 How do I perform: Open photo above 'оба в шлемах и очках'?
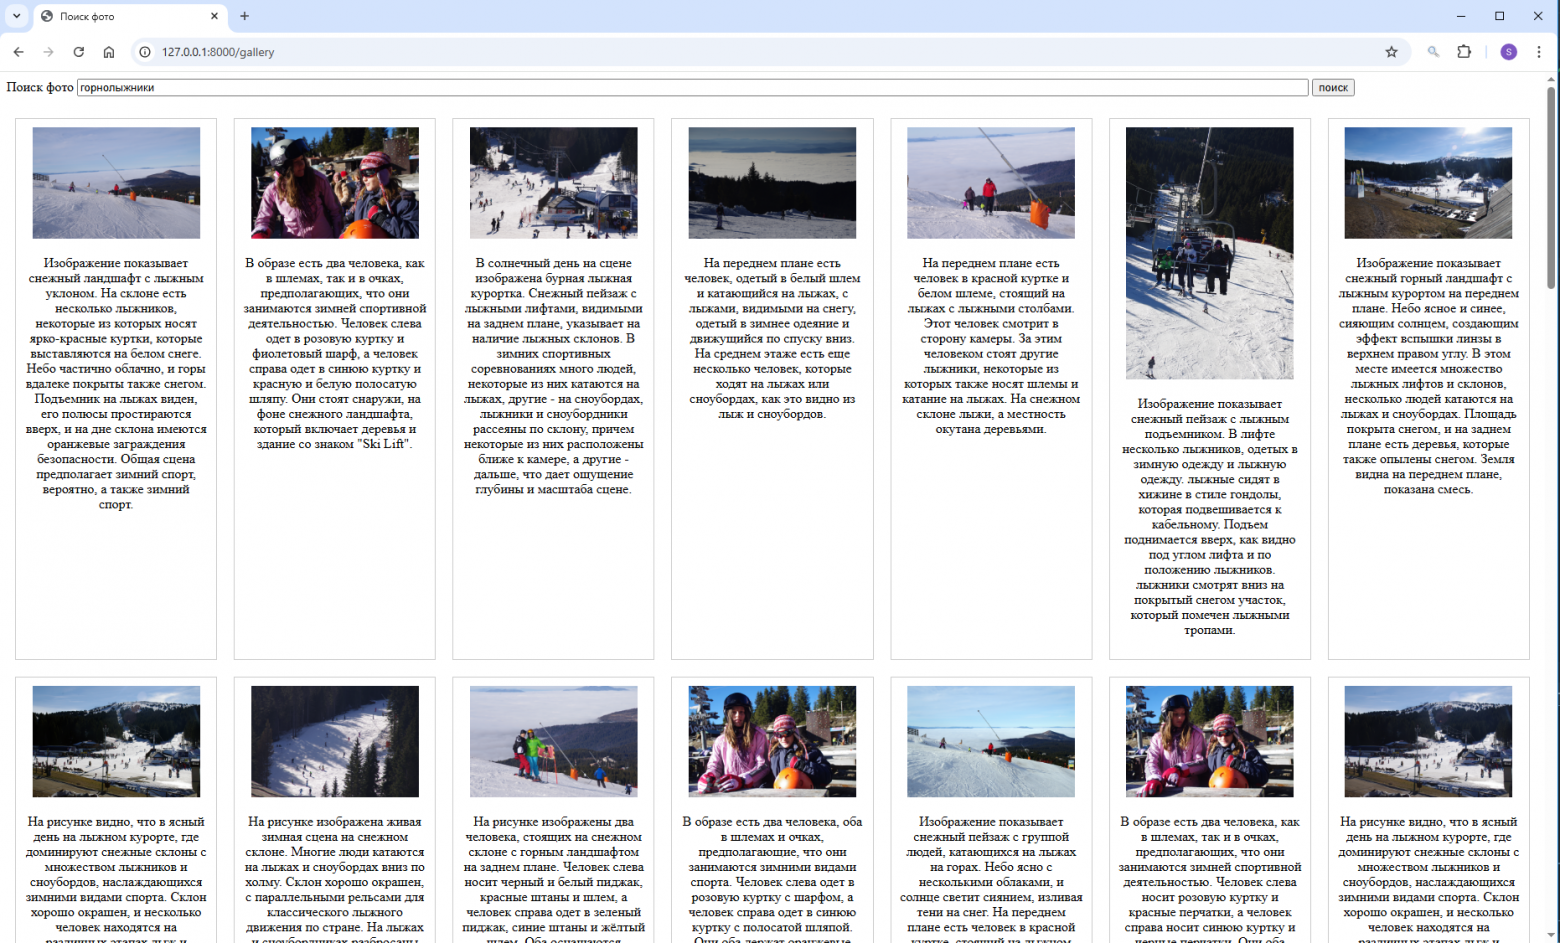click(772, 741)
